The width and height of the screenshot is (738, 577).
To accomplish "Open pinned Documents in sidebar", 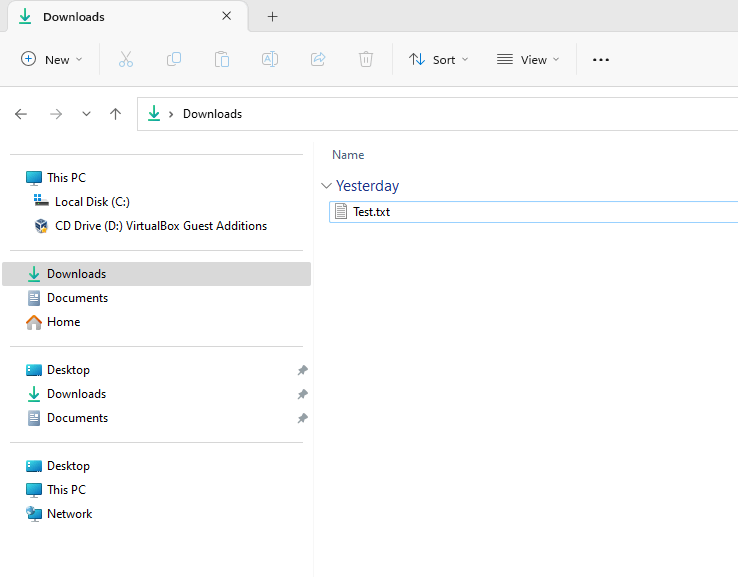I will click(77, 418).
